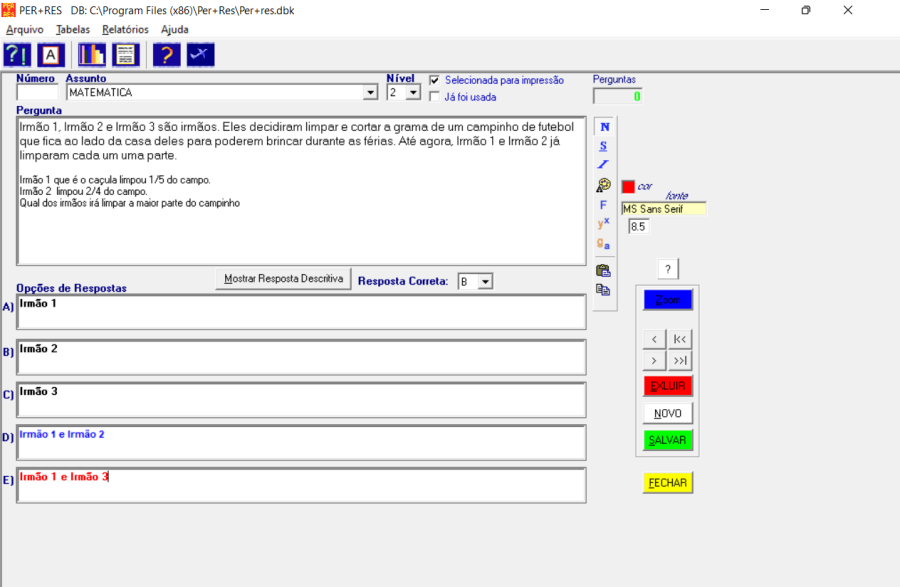Click the font (F) icon

603,205
